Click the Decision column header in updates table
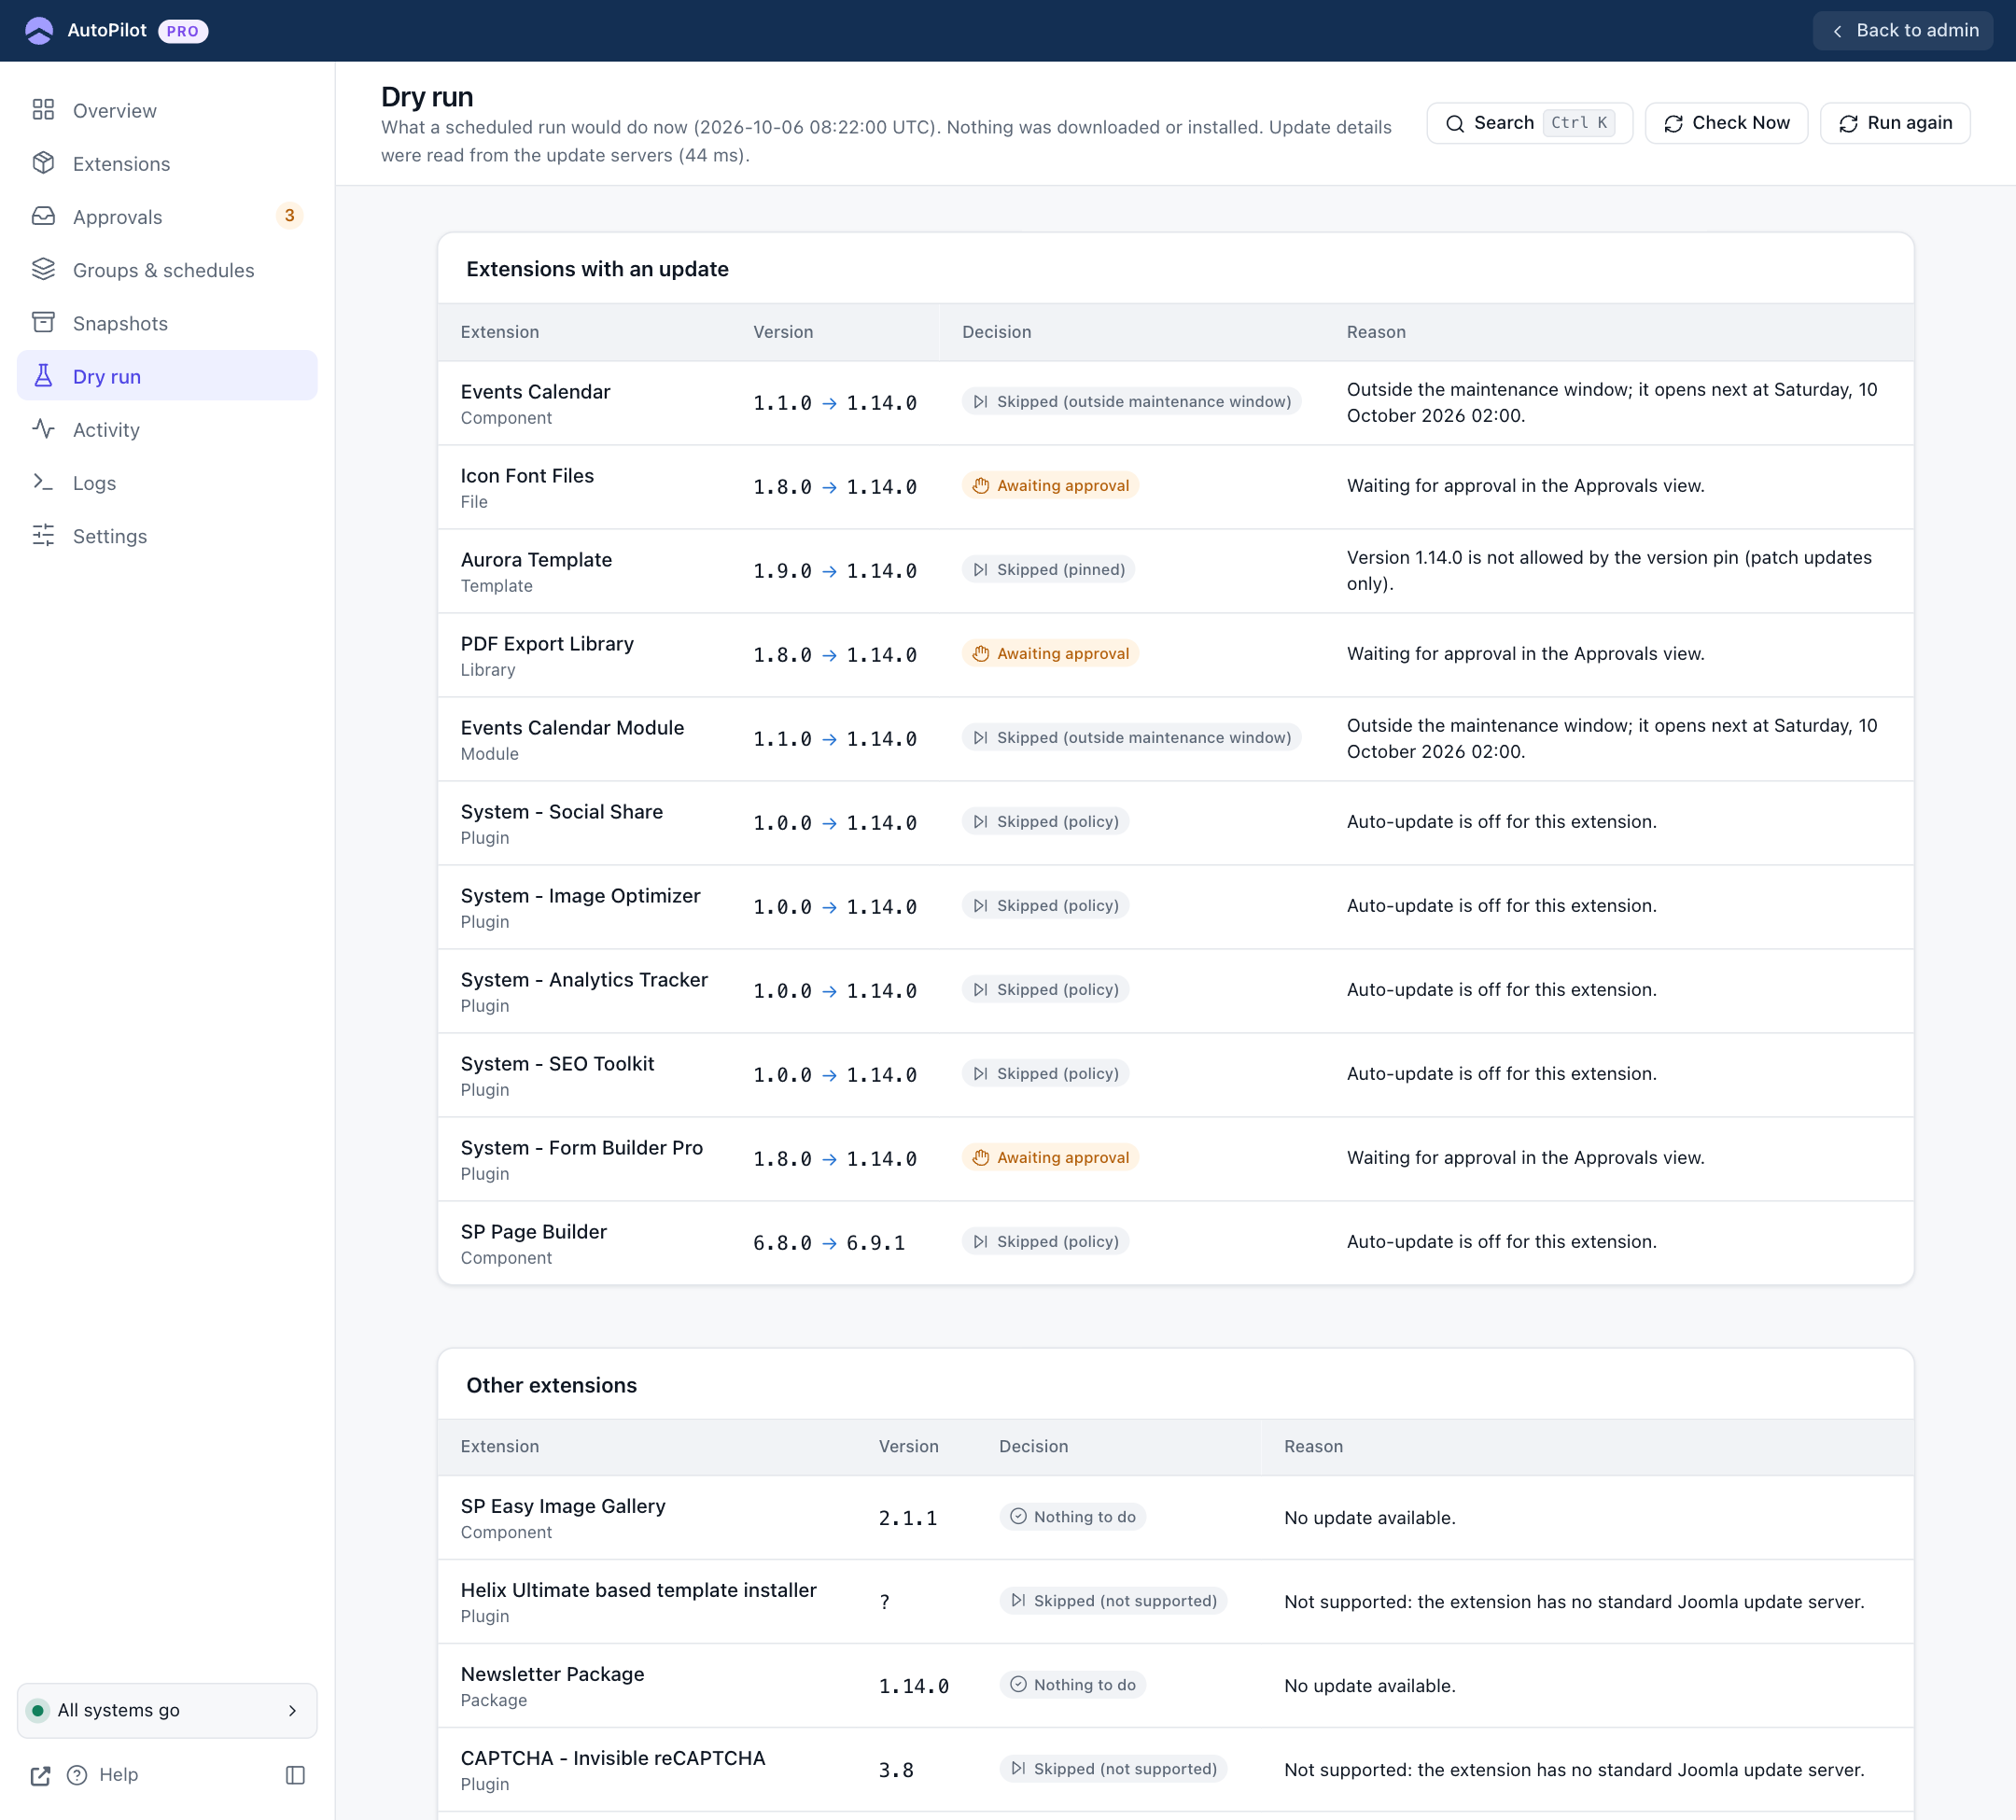 pos(996,332)
